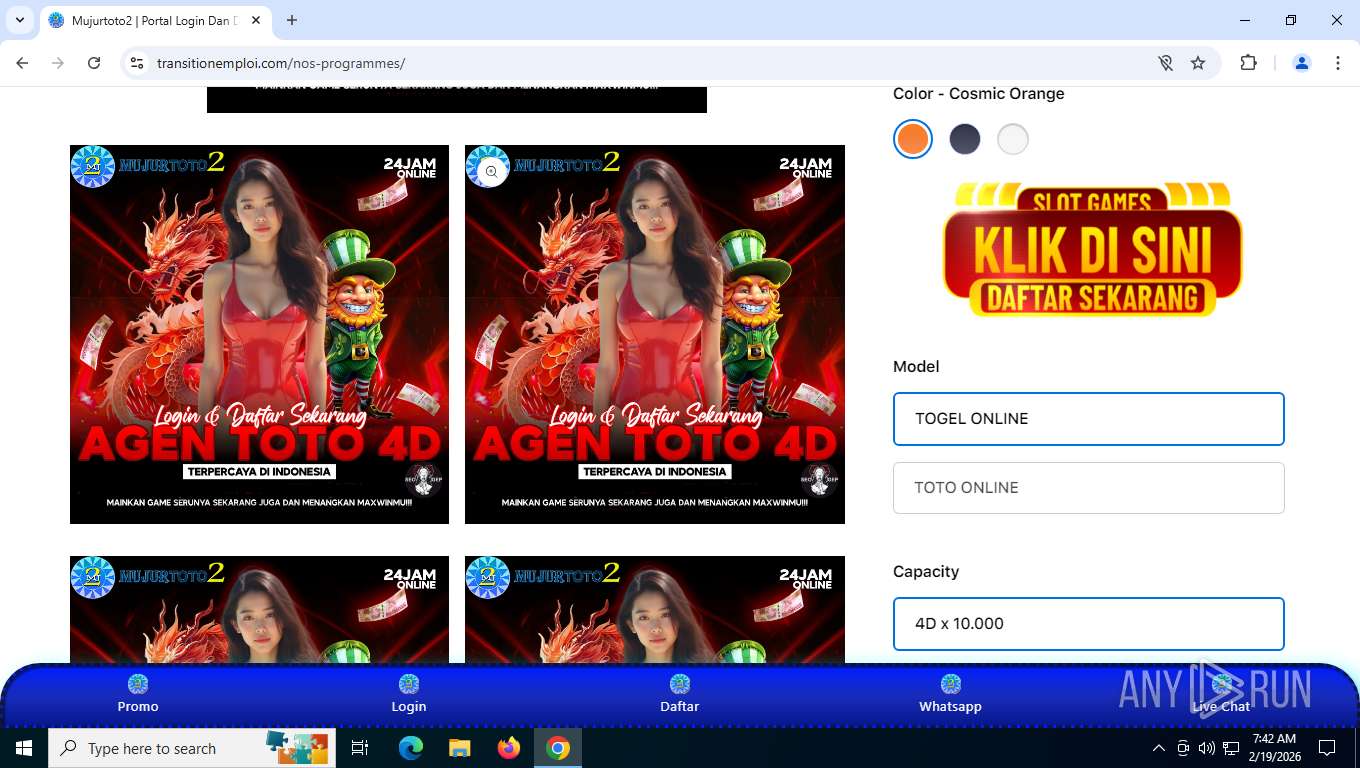Open Daftar in the bottom navigation bar
The height and width of the screenshot is (768, 1360).
680,694
